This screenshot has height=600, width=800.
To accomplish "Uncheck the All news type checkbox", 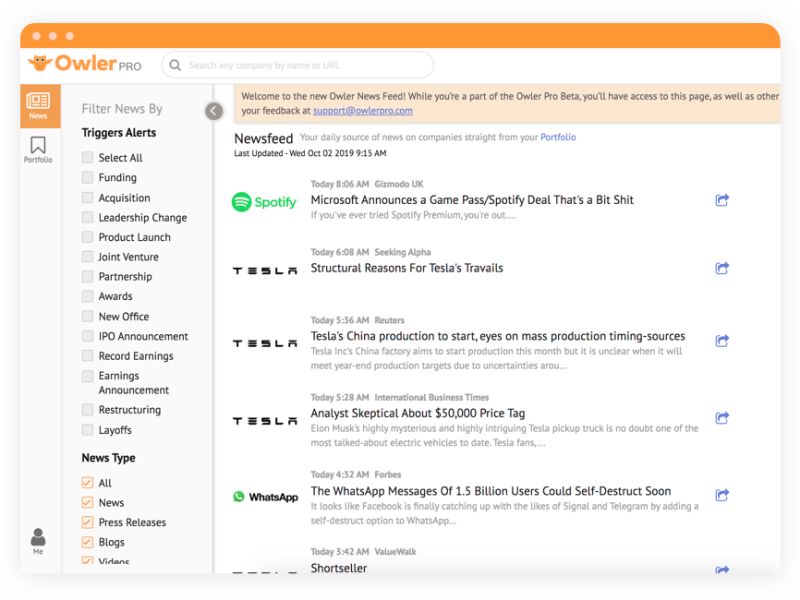I will pyautogui.click(x=88, y=483).
